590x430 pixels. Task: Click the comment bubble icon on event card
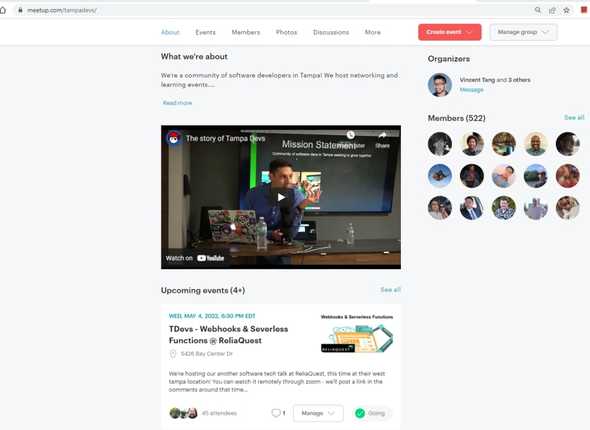pos(276,413)
